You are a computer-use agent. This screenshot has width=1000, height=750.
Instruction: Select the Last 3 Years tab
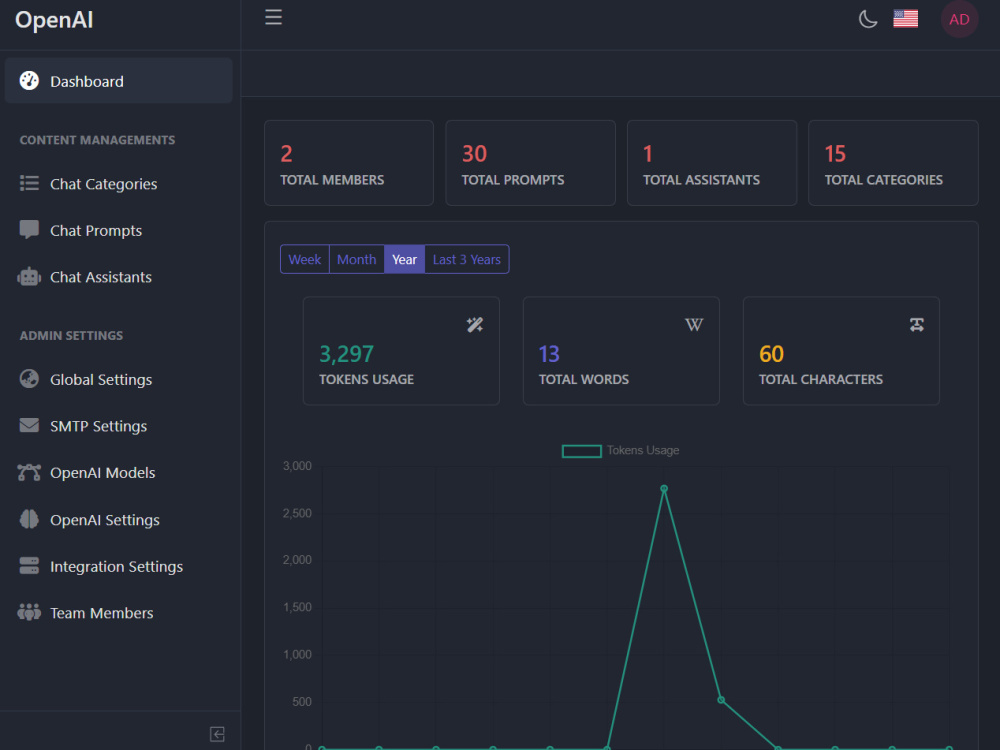(x=467, y=259)
